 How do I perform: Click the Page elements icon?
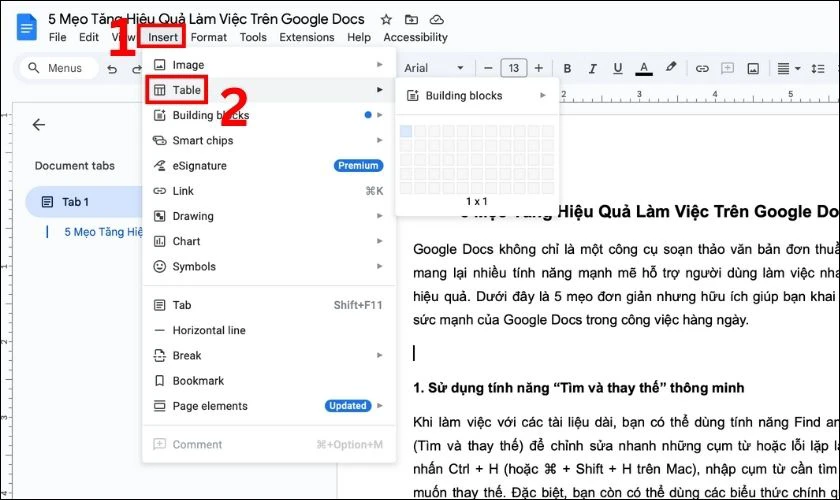click(160, 406)
